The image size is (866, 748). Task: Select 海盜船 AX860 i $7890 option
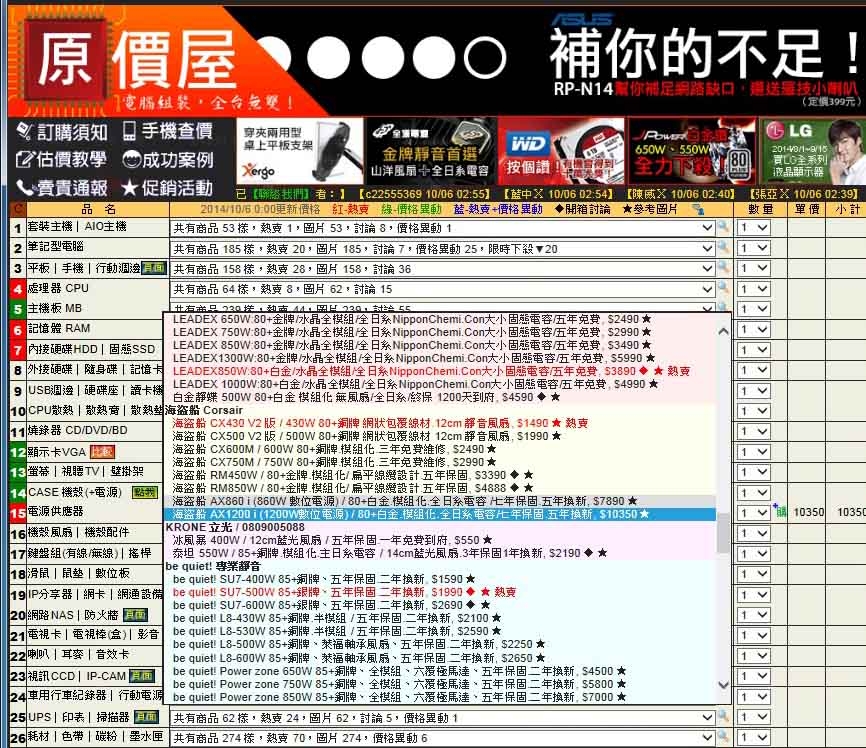click(x=440, y=501)
